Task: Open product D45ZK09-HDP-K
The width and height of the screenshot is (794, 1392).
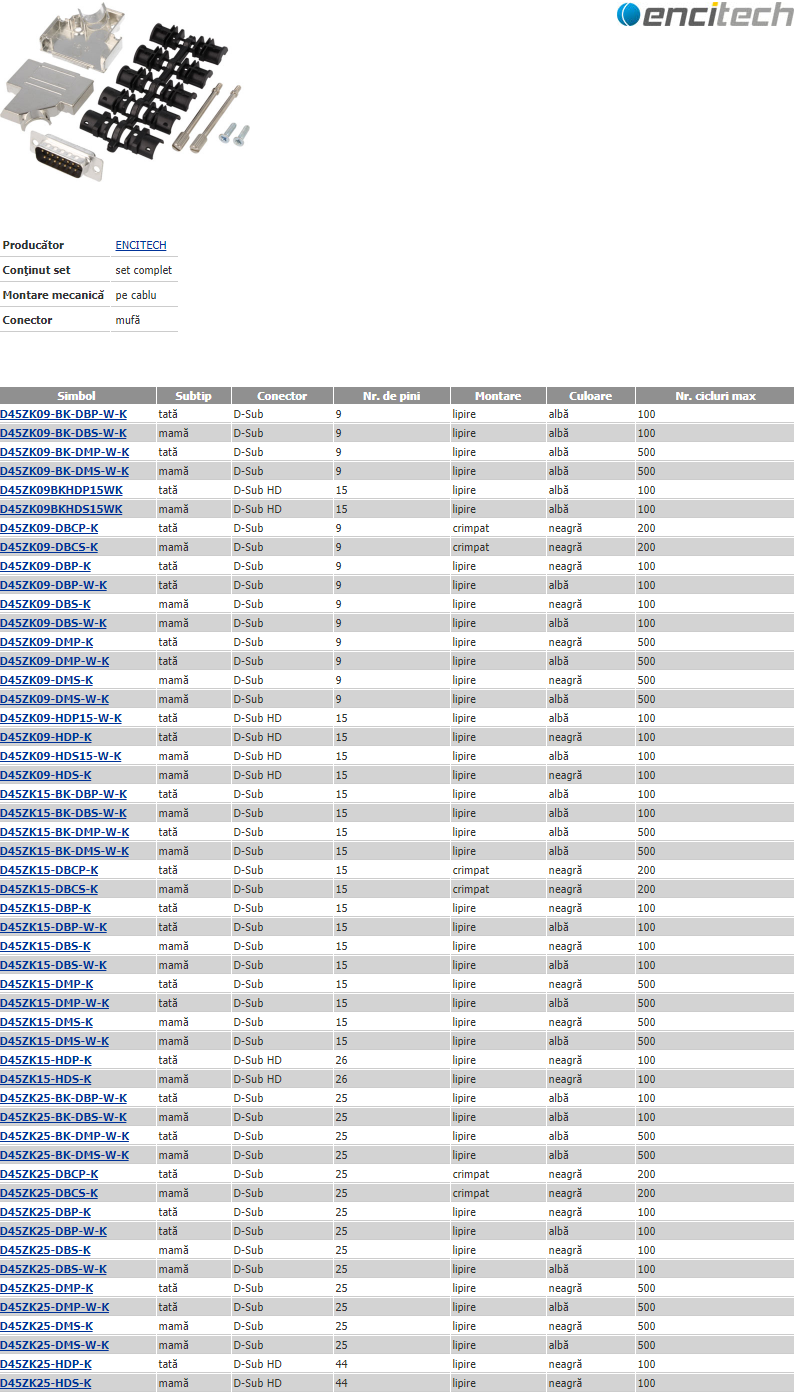Action: pyautogui.click(x=46, y=737)
